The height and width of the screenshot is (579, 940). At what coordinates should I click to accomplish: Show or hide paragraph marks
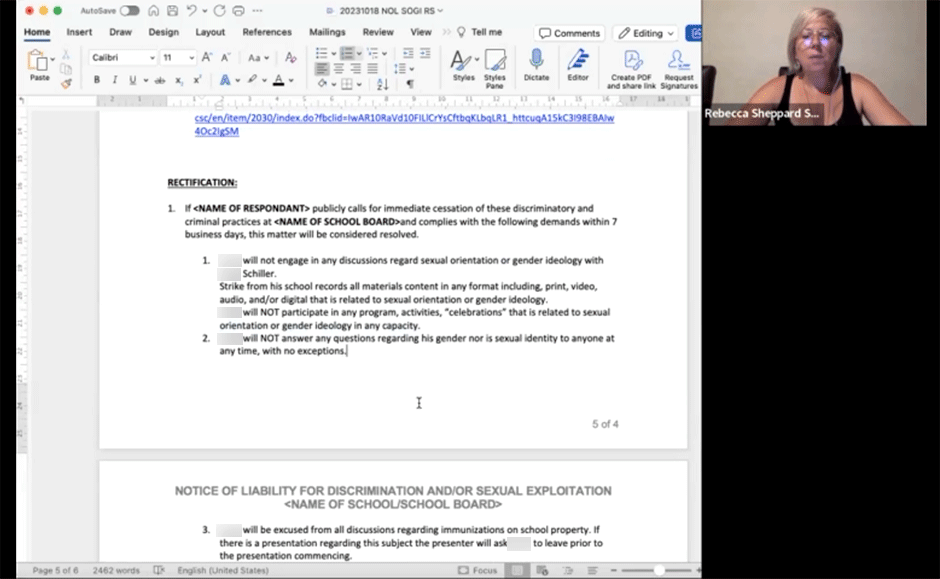[x=410, y=84]
